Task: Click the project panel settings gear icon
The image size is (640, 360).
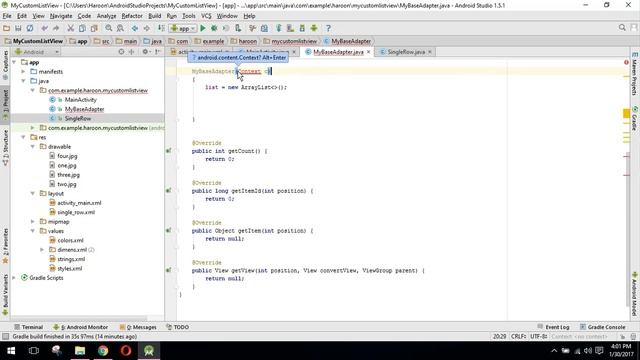Action: [145, 52]
